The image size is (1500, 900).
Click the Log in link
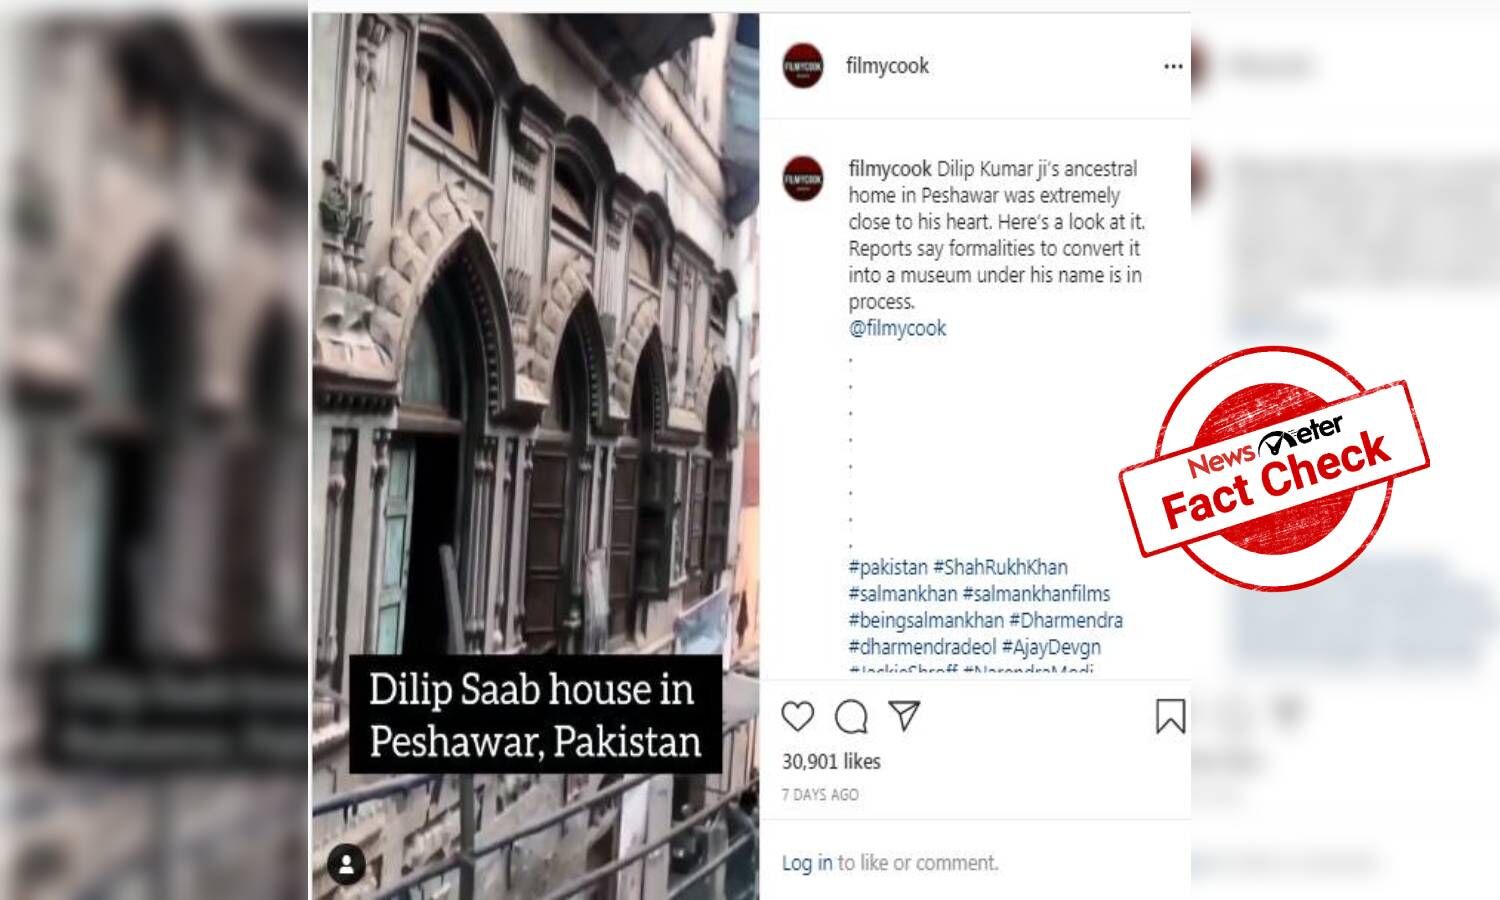(x=807, y=863)
